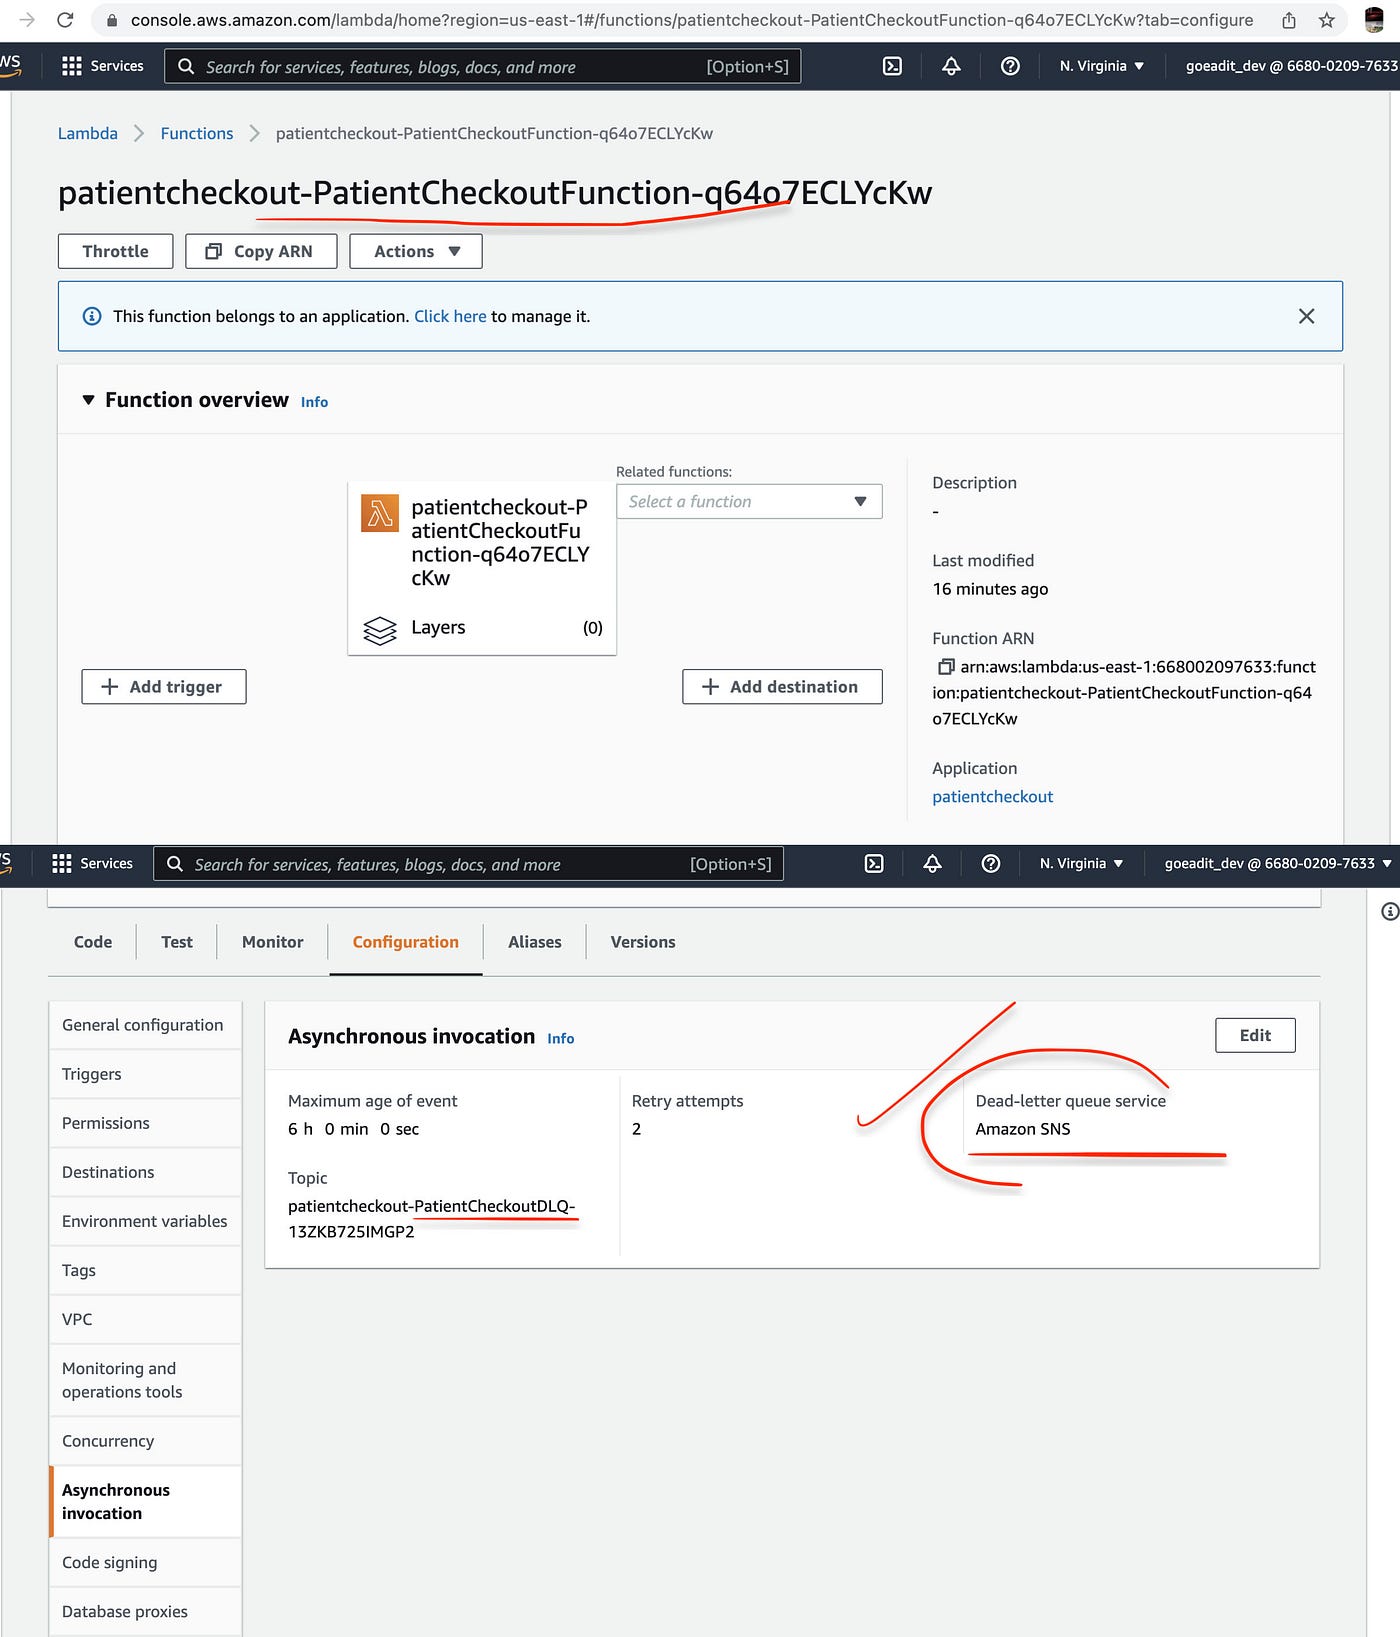
Task: Click search field in header below address bar
Action: pyautogui.click(x=483, y=66)
